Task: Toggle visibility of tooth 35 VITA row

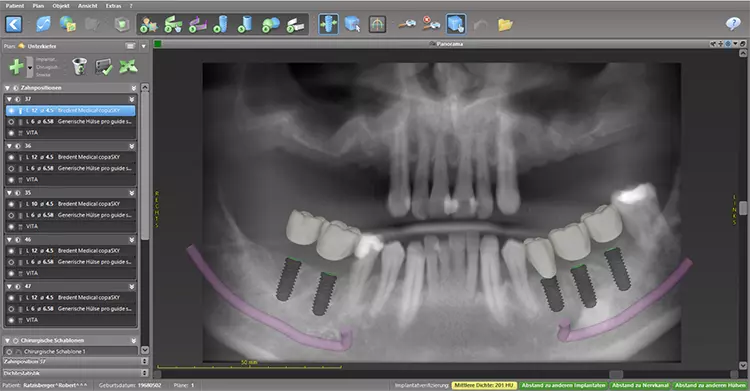Action: pyautogui.click(x=11, y=226)
